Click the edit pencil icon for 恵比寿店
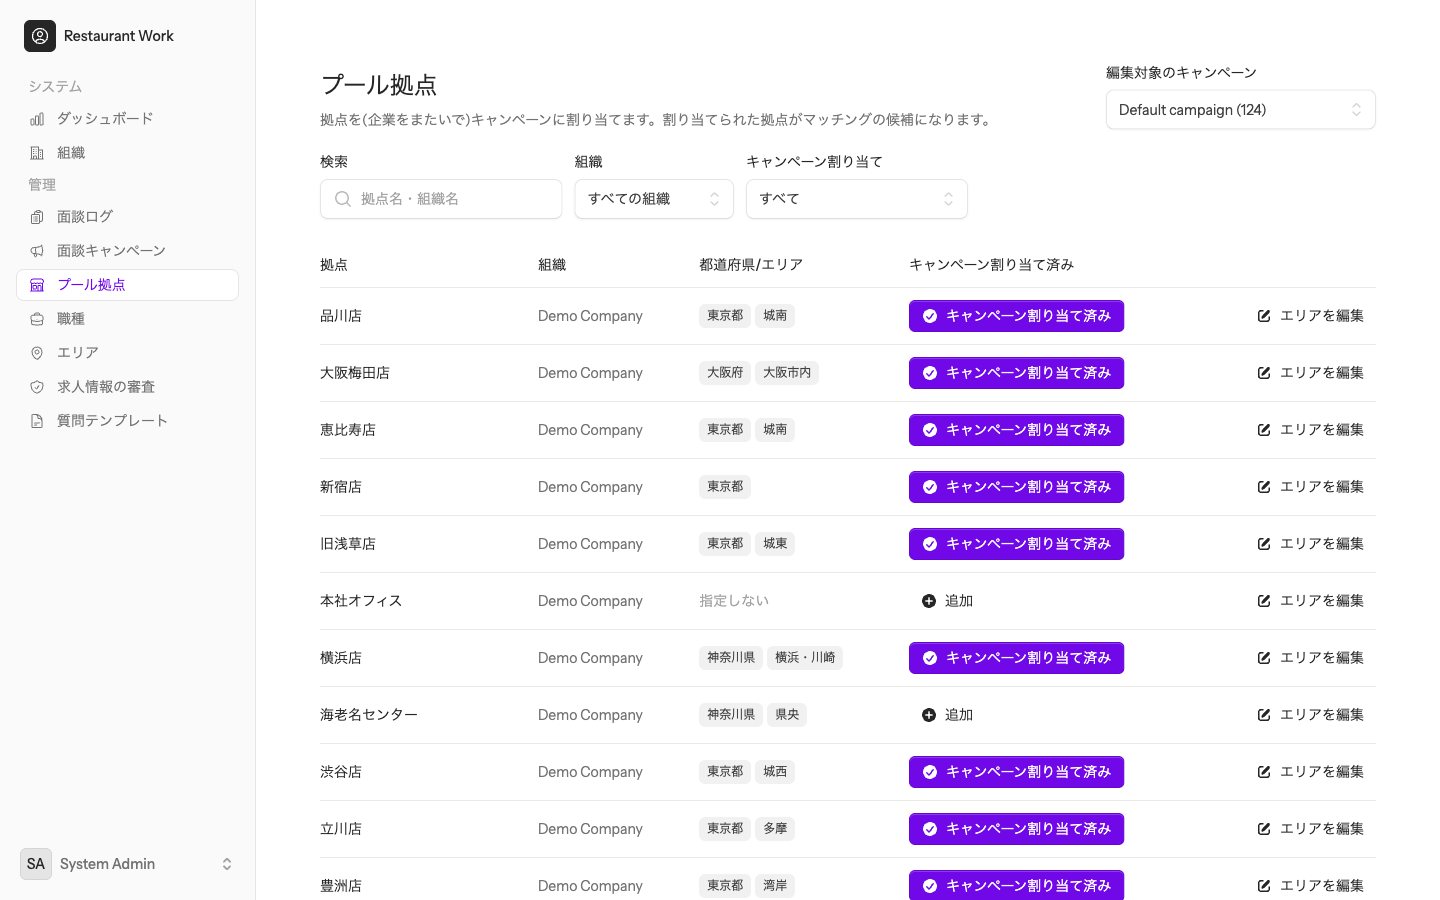 tap(1264, 430)
